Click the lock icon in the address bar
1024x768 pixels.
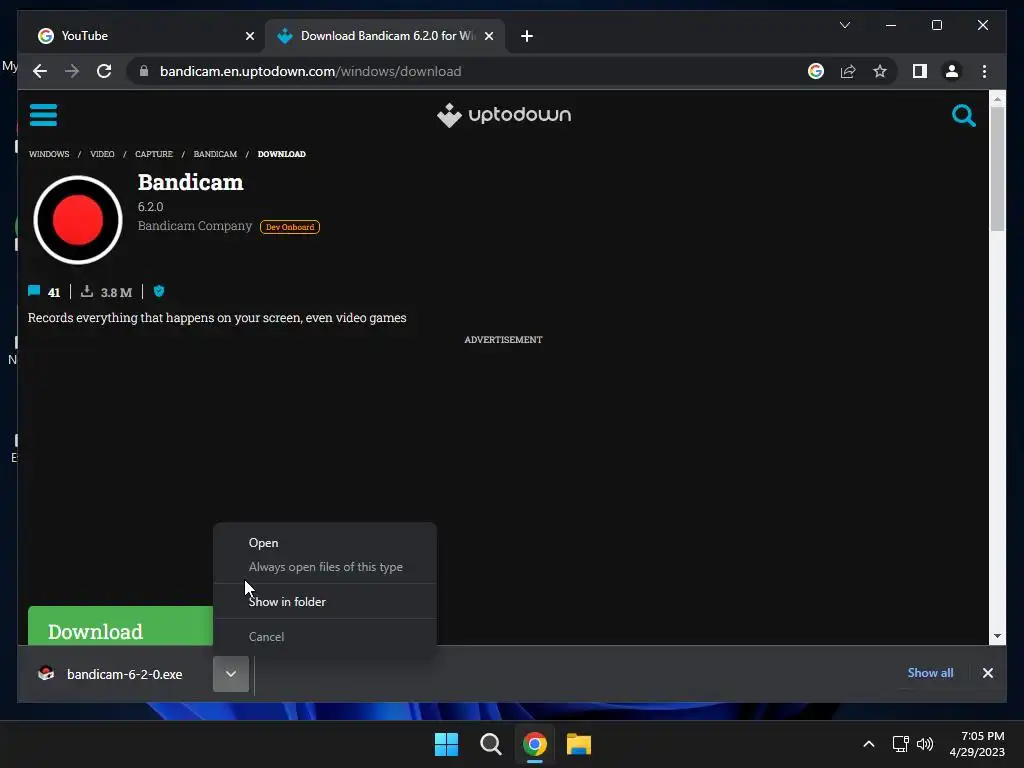[x=144, y=71]
